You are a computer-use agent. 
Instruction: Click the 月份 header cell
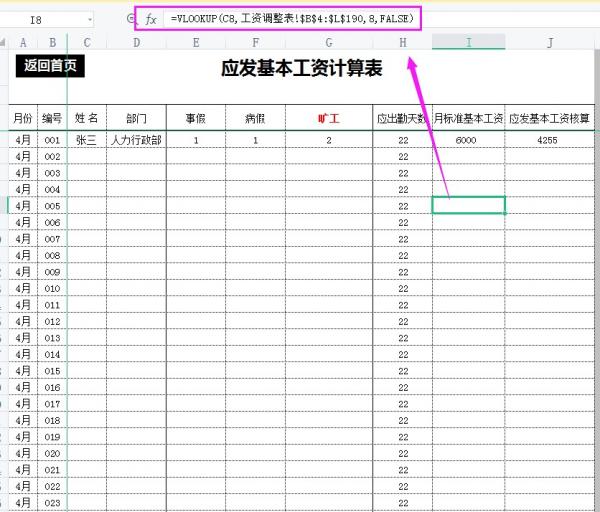point(23,118)
